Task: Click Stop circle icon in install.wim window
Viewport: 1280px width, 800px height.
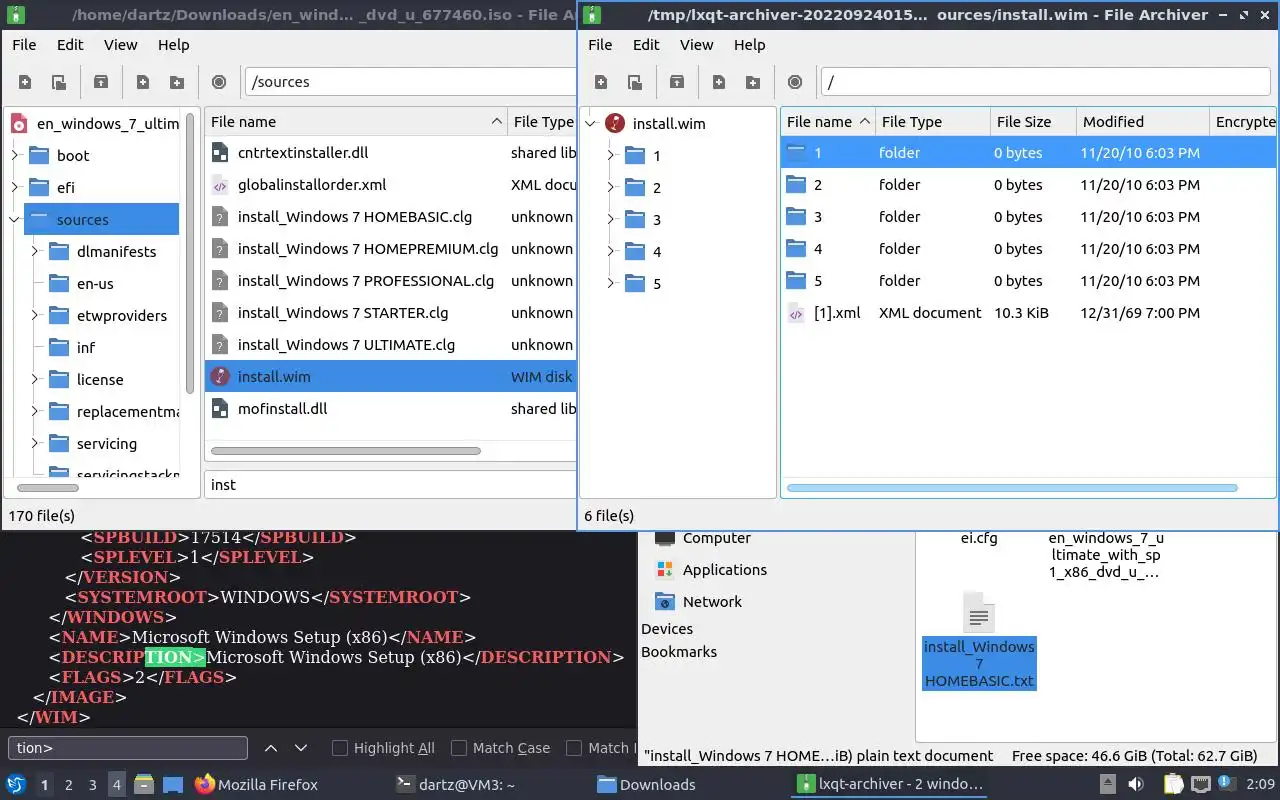Action: 795,82
